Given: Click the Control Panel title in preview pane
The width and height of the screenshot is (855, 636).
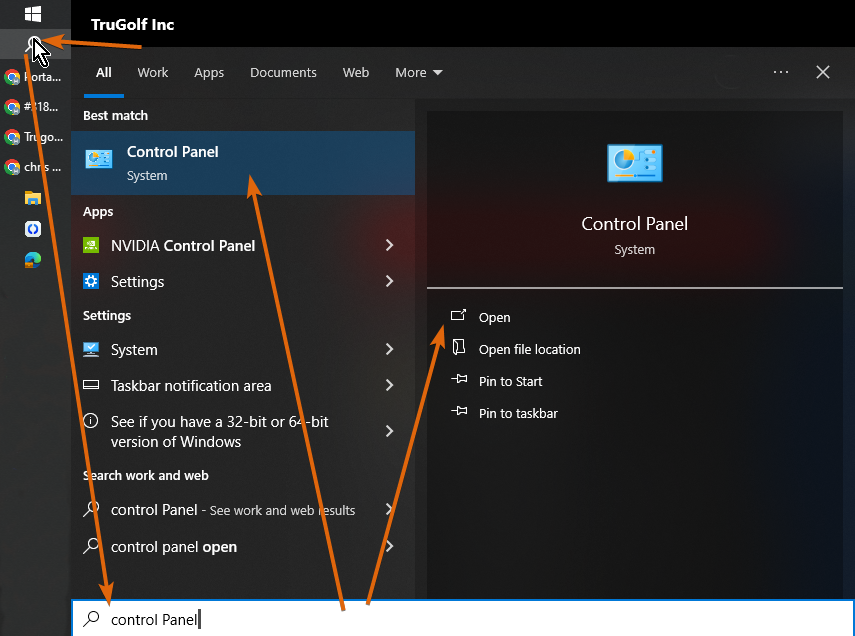Looking at the screenshot, I should click(635, 224).
